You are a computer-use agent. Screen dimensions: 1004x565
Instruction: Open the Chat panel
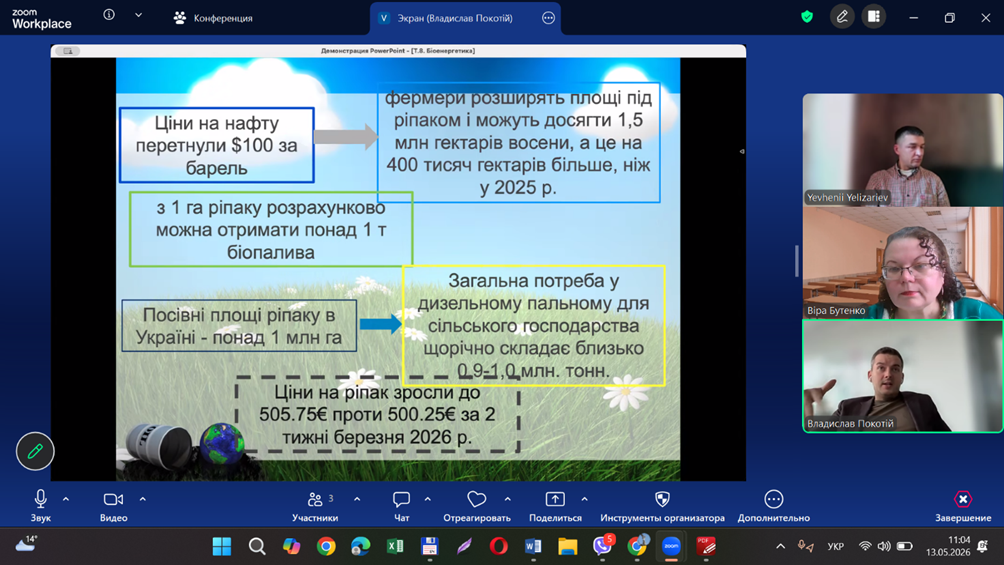pos(401,506)
